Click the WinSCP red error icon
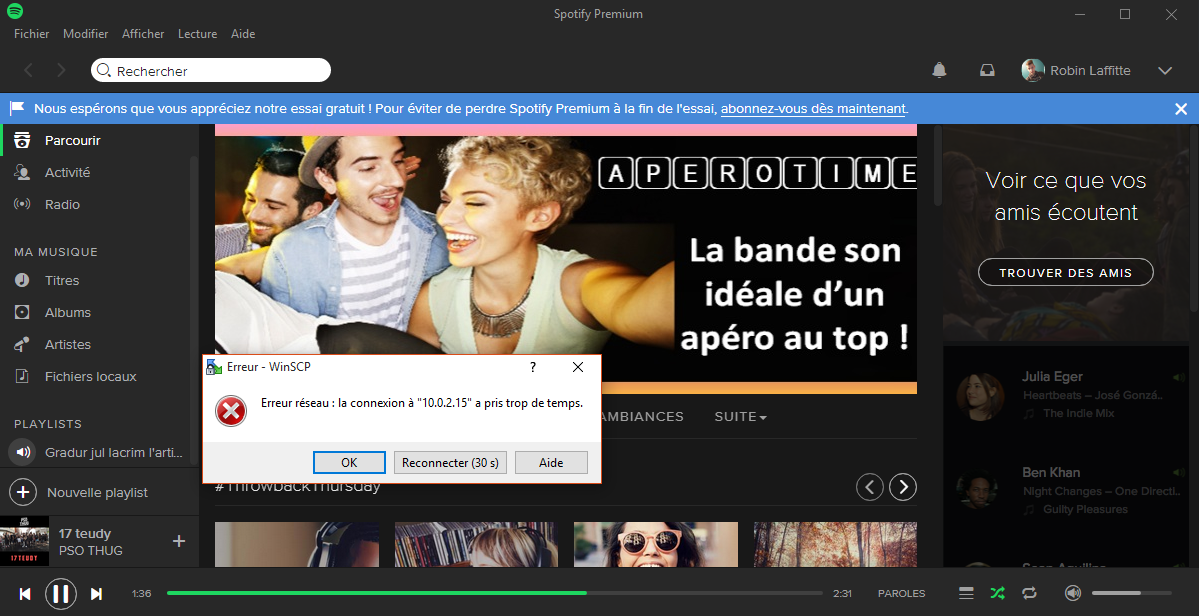This screenshot has height=616, width=1199. click(x=231, y=410)
